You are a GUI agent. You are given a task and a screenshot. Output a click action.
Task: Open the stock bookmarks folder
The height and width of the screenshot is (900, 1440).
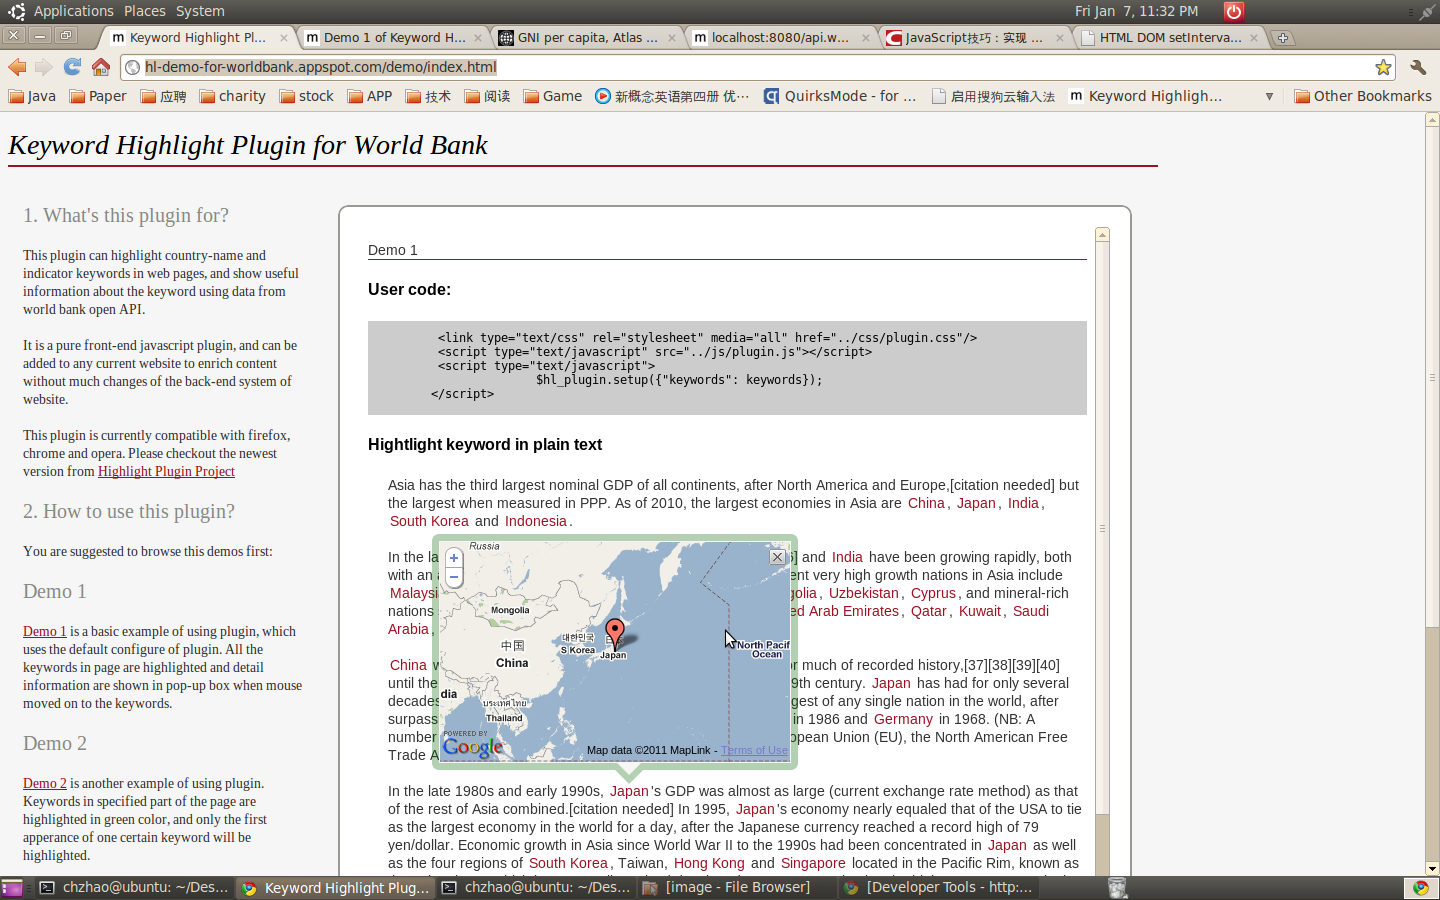coord(306,96)
